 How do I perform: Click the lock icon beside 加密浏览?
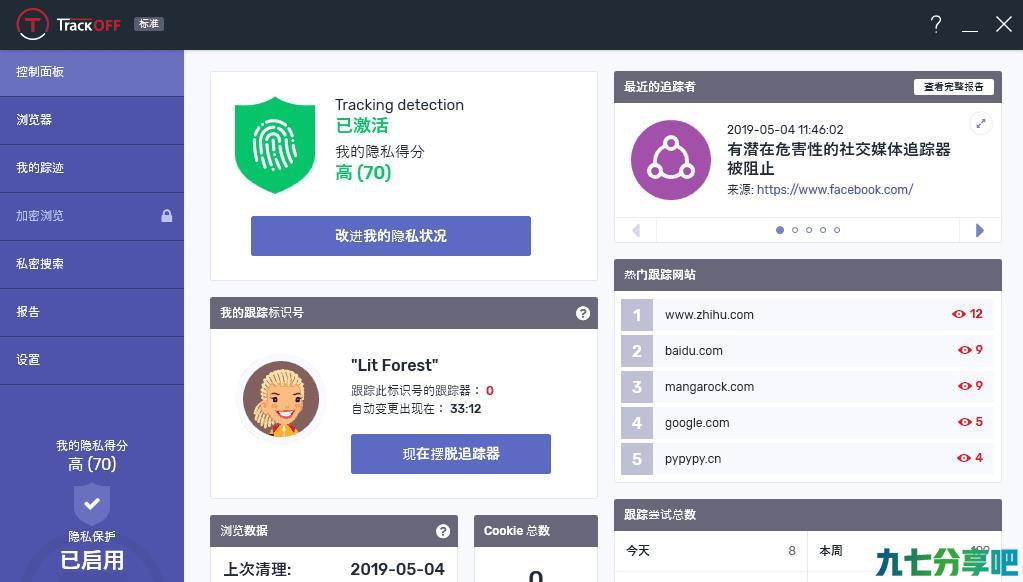click(x=167, y=215)
